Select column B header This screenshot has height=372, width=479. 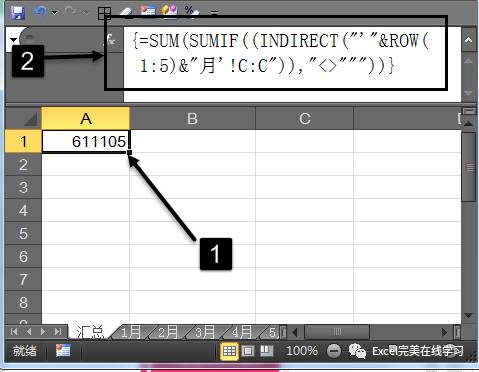click(192, 119)
